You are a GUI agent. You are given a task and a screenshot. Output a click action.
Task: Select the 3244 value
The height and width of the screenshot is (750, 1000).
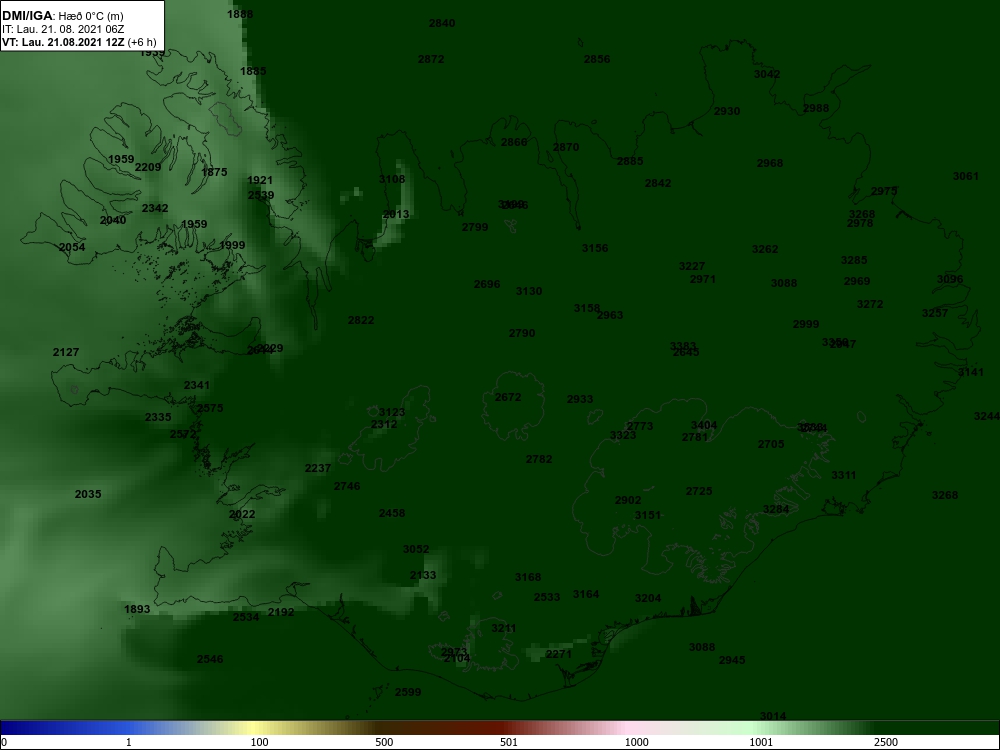click(987, 416)
